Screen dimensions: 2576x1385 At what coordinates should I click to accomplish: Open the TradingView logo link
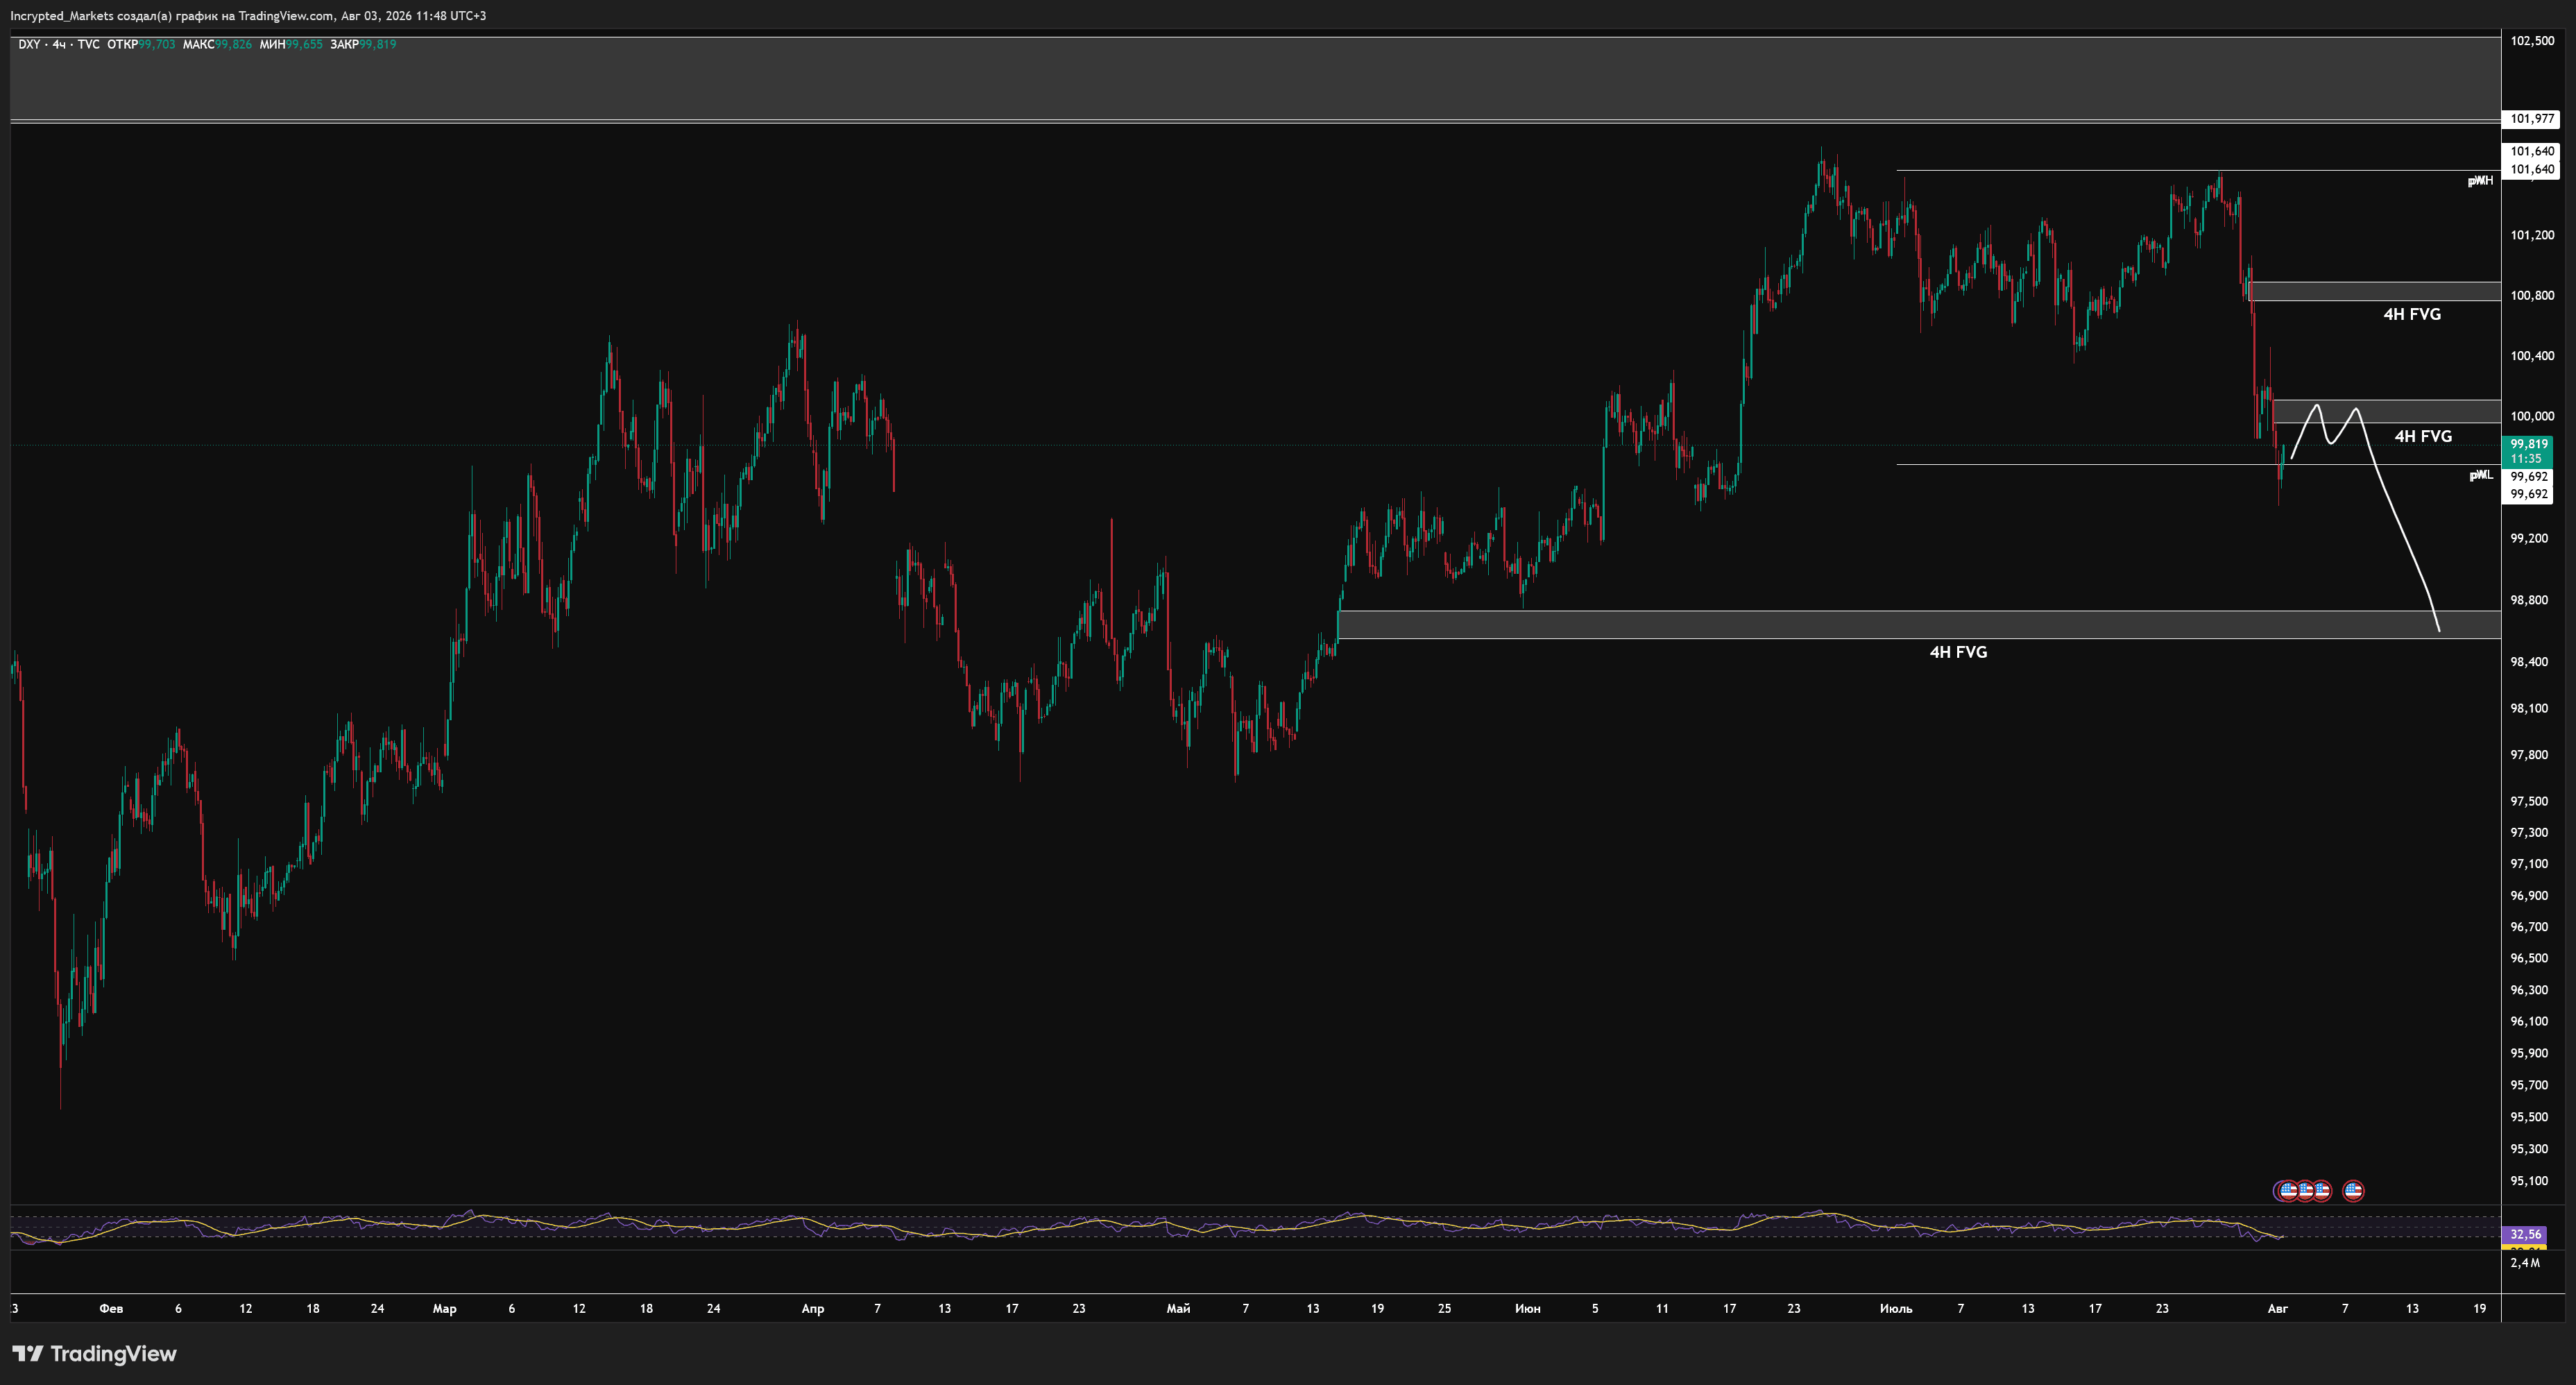(x=94, y=1353)
